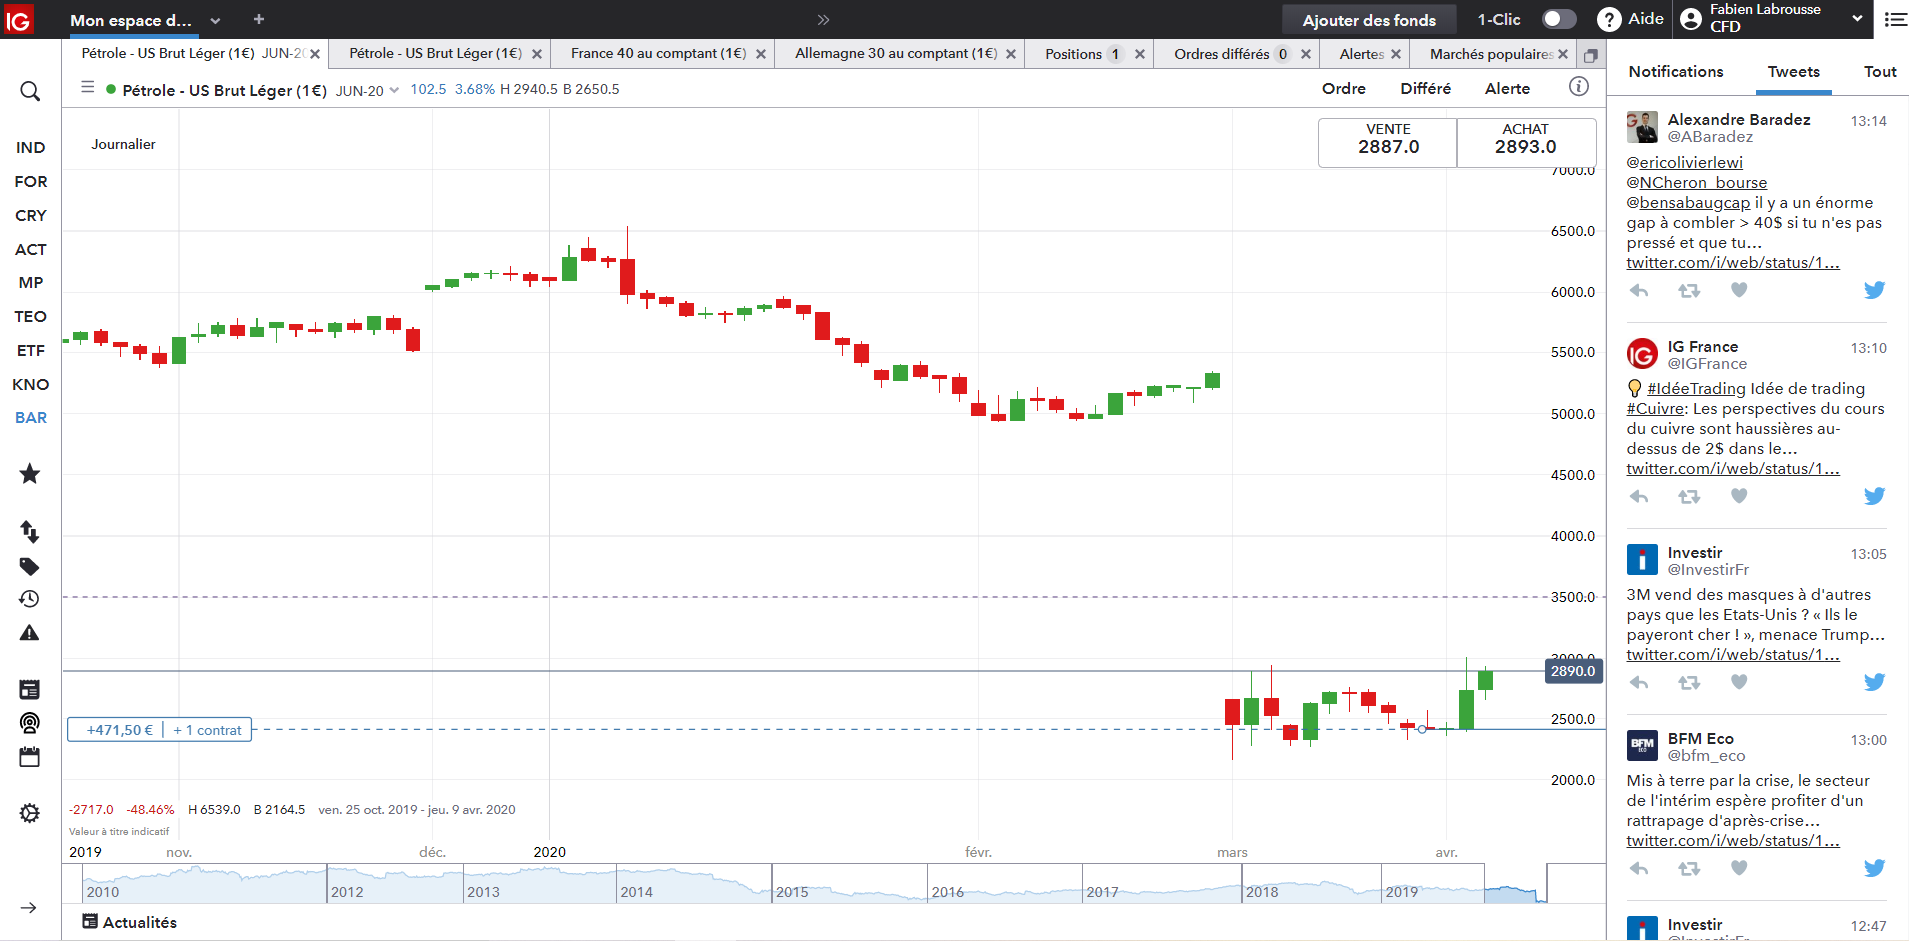
Task: Open the Ordres différés tab
Action: (x=1222, y=54)
